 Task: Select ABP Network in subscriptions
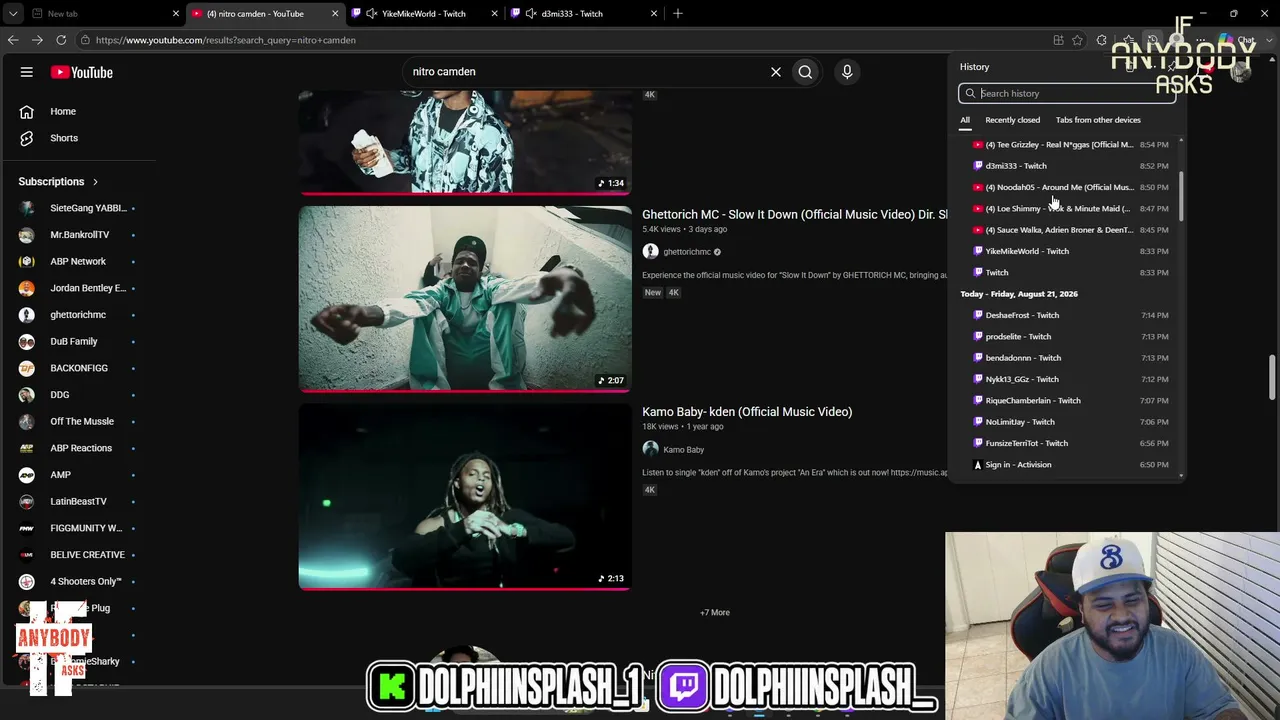(x=78, y=262)
